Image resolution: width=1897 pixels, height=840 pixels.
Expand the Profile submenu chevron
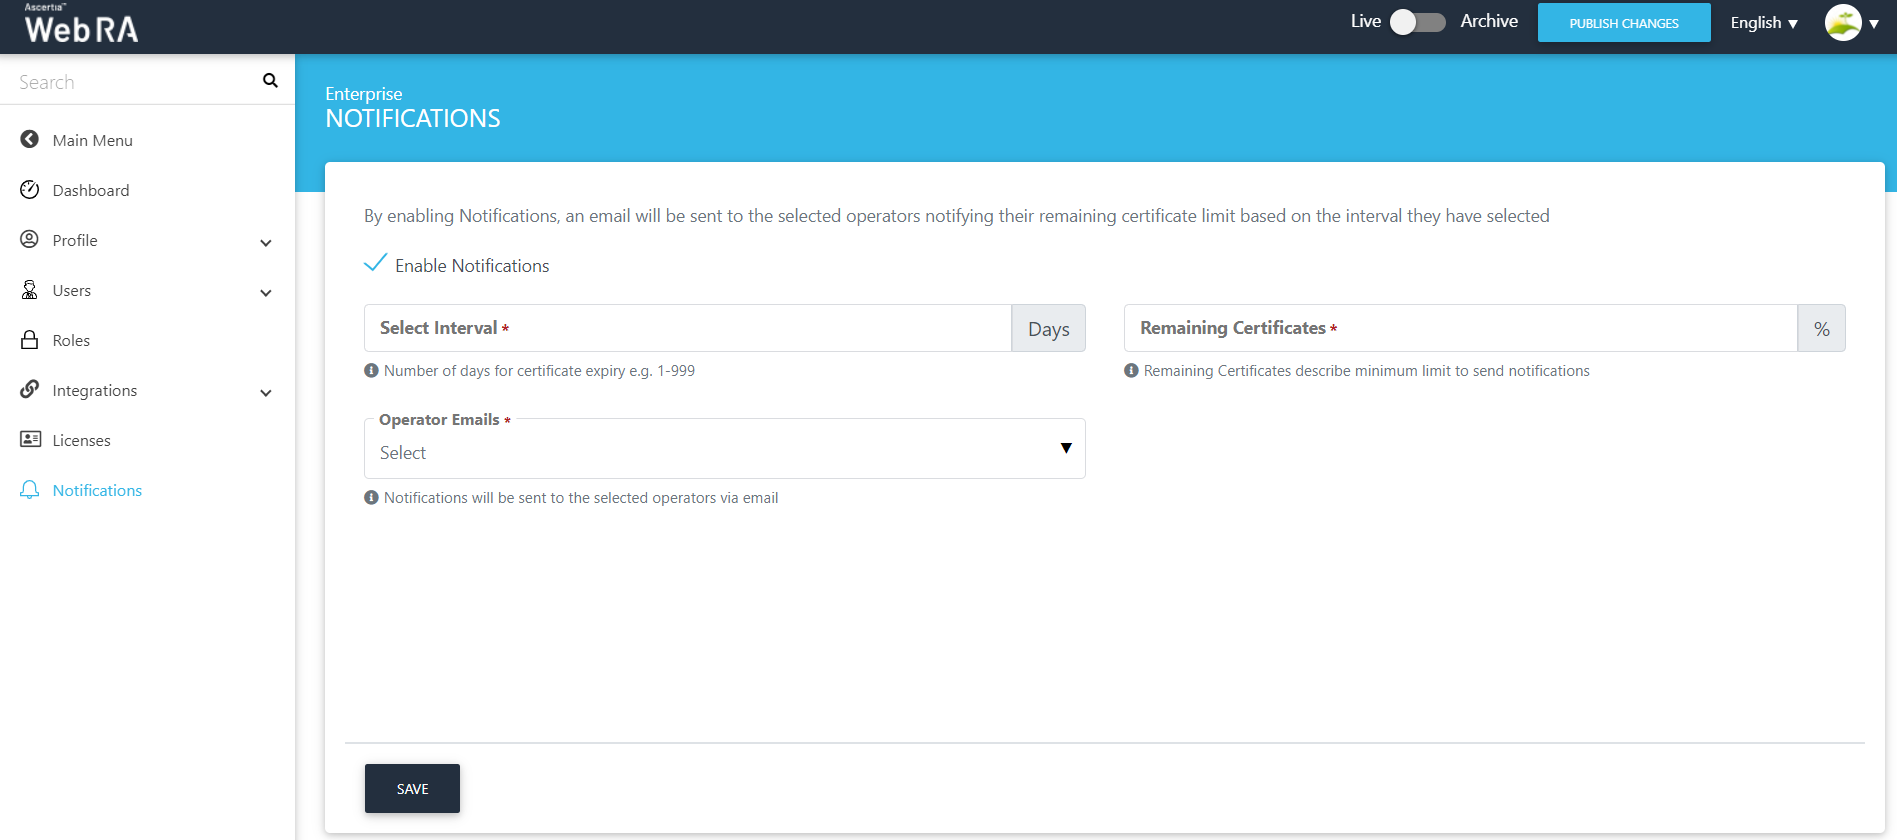(x=266, y=243)
